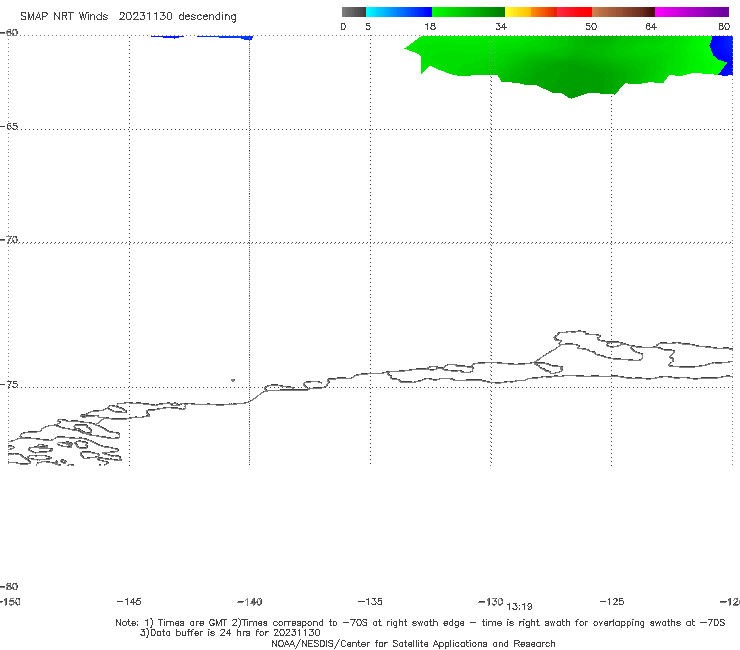Click the note "Data buffer is 24 hrs for 20231130"
The image size is (740, 650).
[x=230, y=633]
